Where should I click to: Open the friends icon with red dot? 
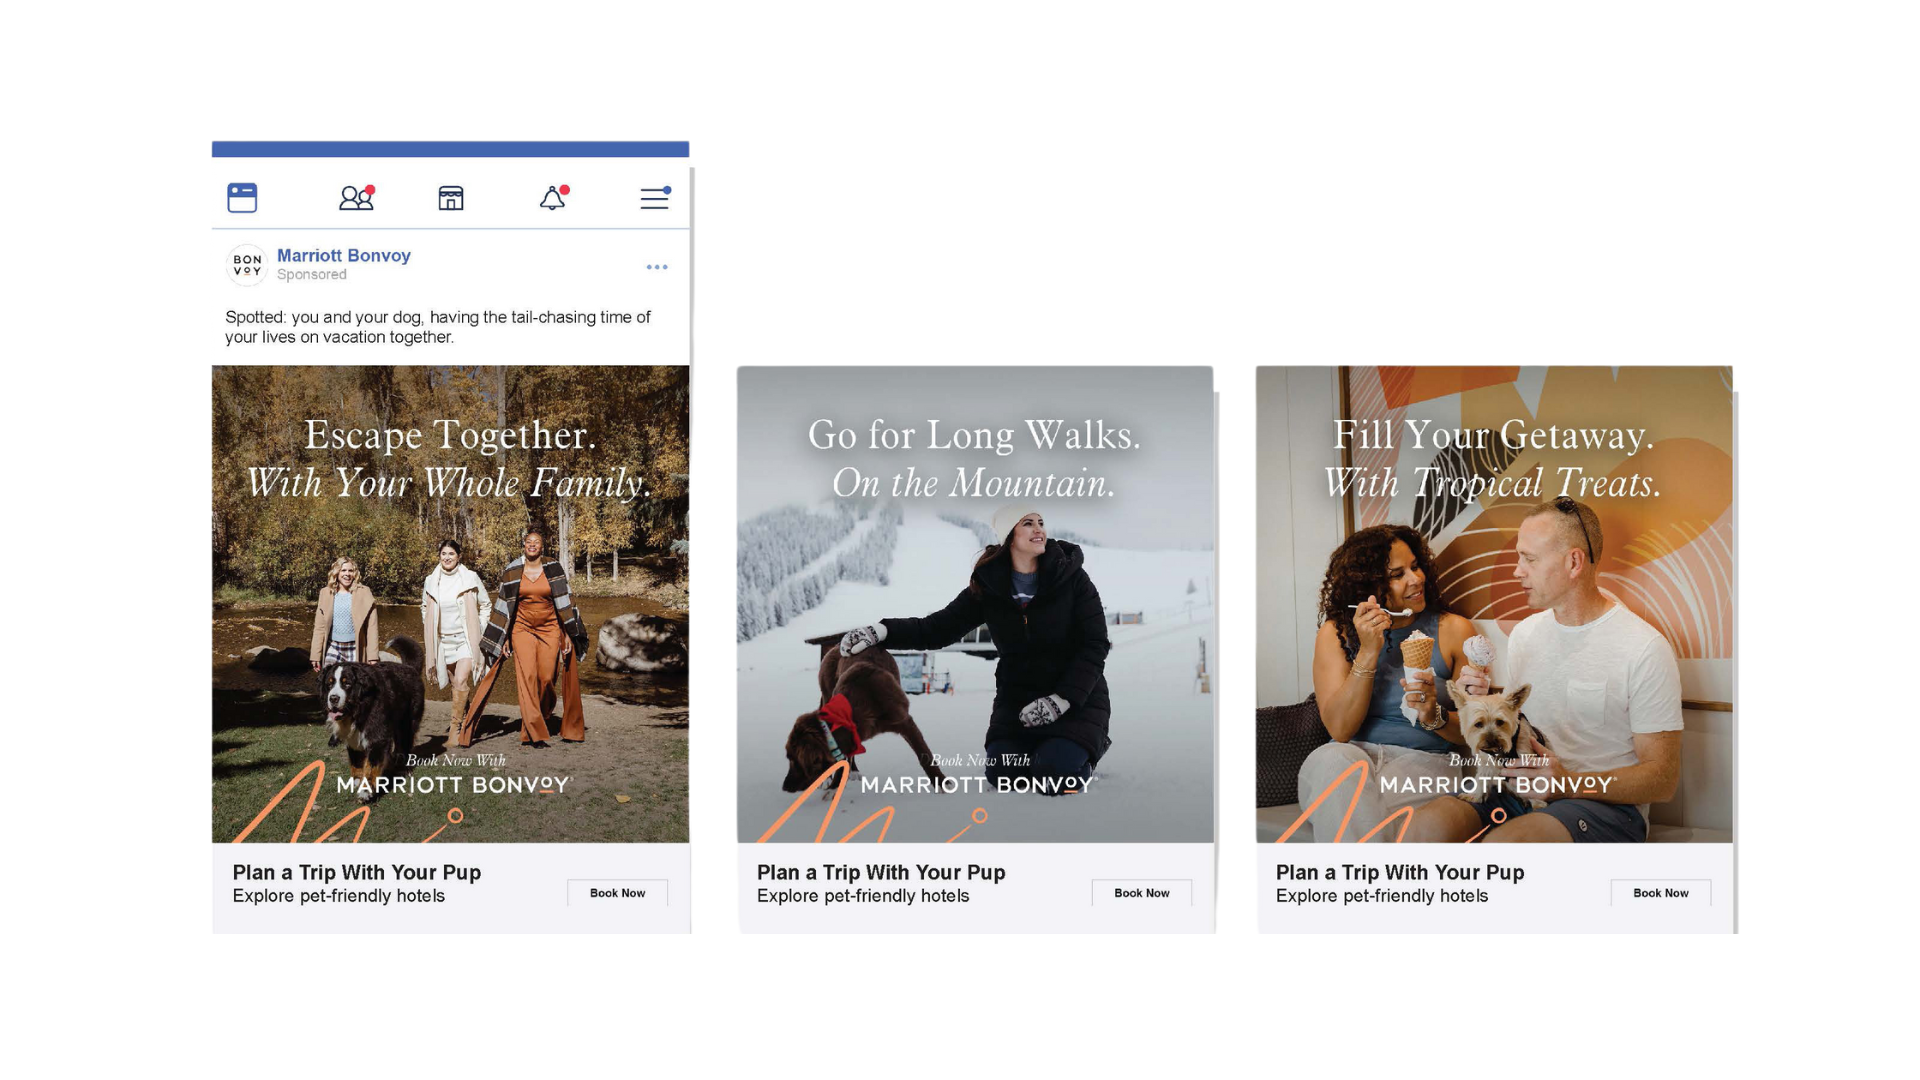click(x=357, y=198)
